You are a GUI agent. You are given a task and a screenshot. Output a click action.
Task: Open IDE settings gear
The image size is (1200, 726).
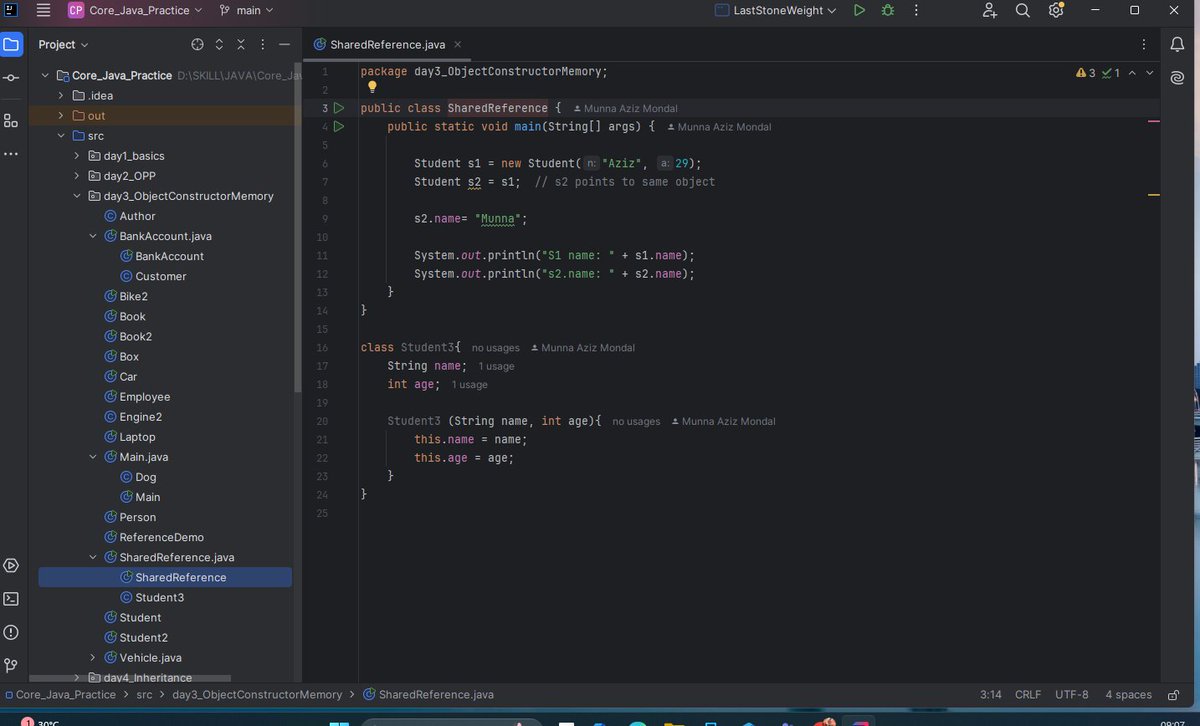pos(1056,10)
